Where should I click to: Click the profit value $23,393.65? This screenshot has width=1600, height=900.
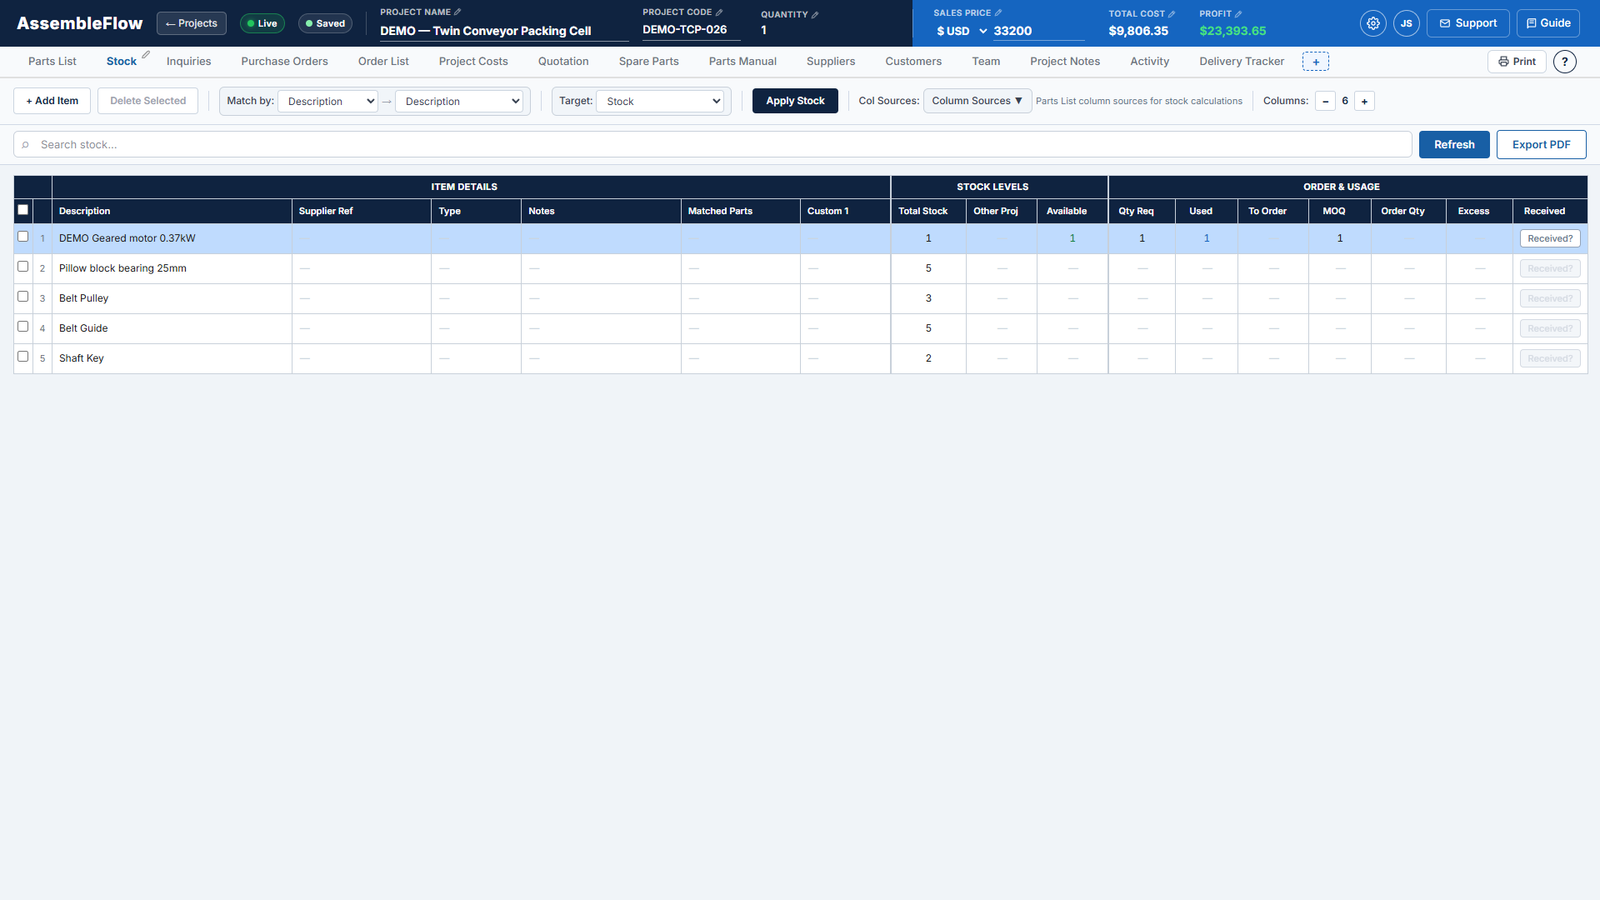pyautogui.click(x=1232, y=31)
